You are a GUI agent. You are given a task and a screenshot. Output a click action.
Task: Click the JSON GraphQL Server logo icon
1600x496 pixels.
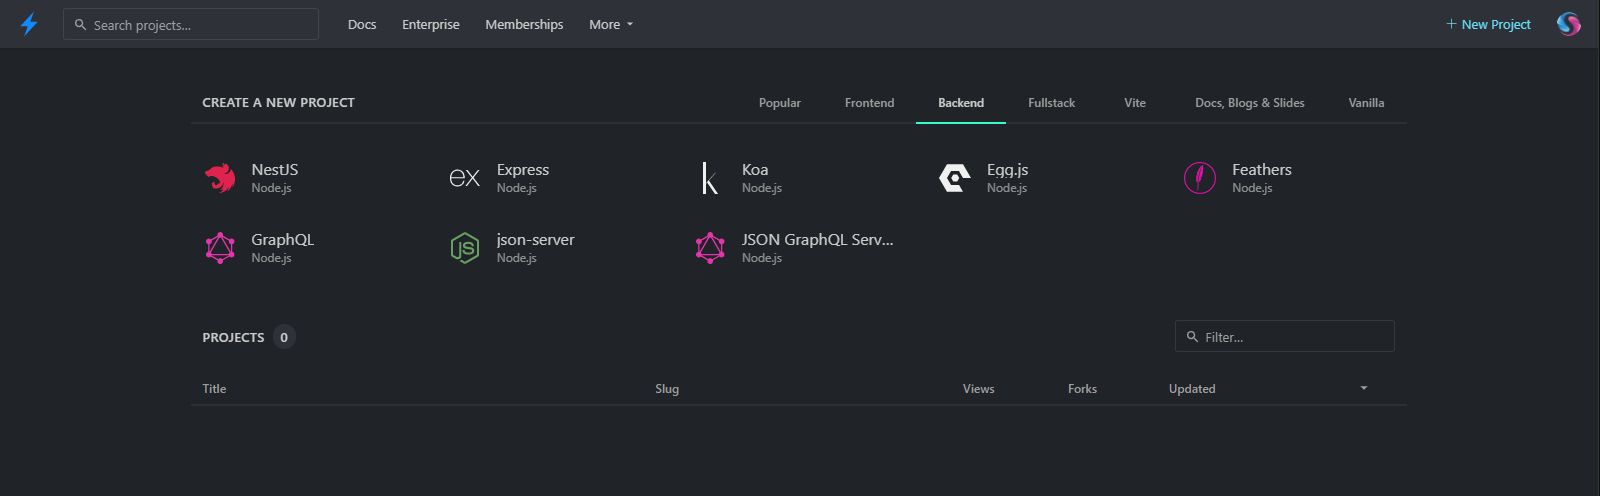pyautogui.click(x=710, y=248)
